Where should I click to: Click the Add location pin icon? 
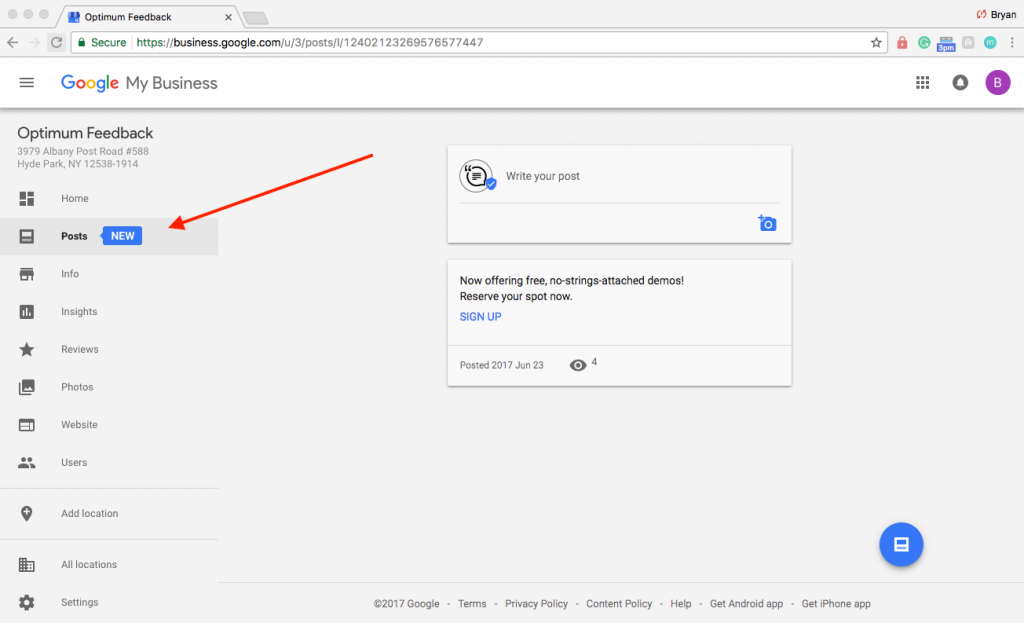(27, 513)
